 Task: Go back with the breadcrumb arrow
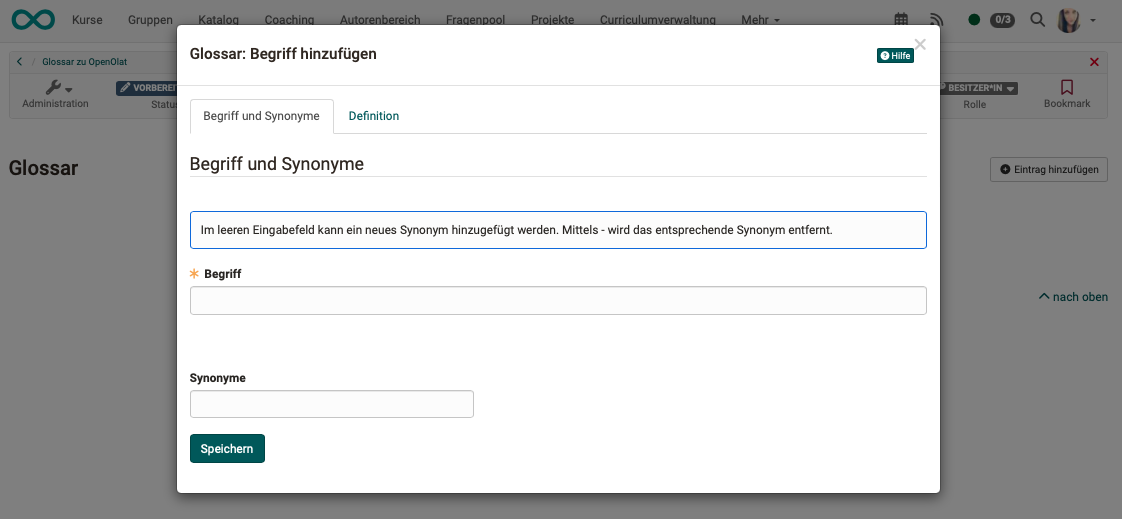point(19,62)
